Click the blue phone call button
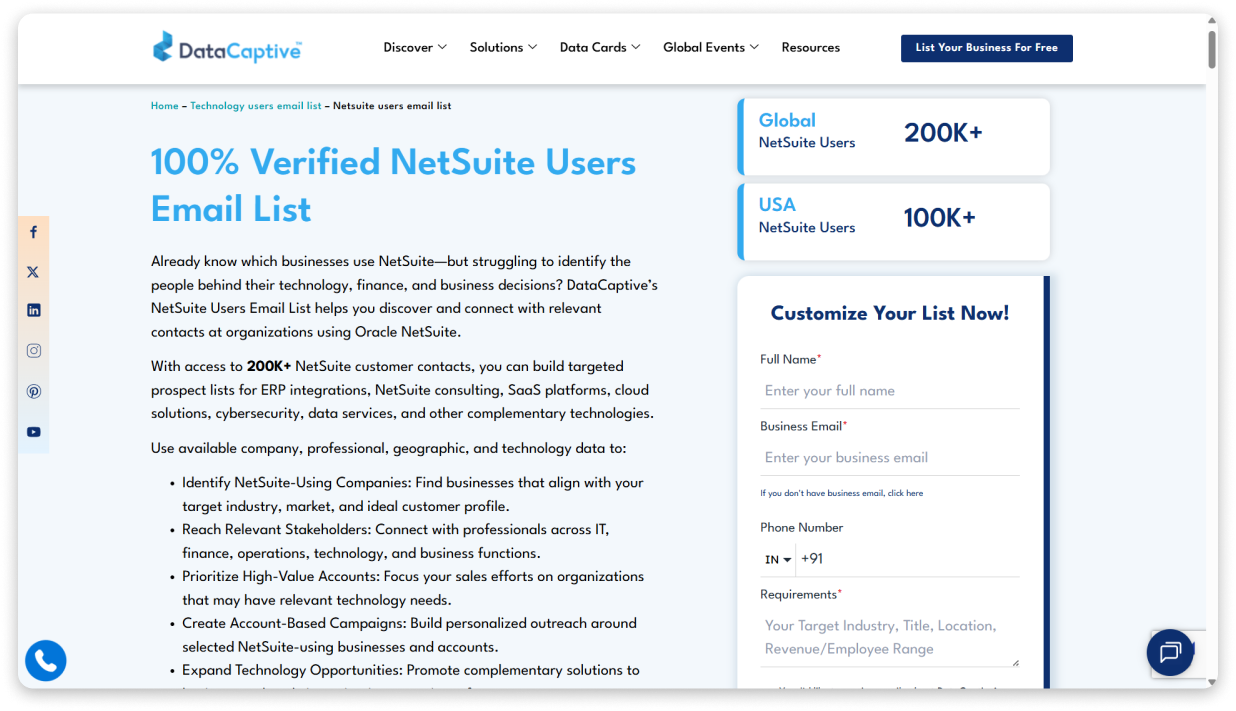Image resolution: width=1236 pixels, height=711 pixels. point(46,660)
